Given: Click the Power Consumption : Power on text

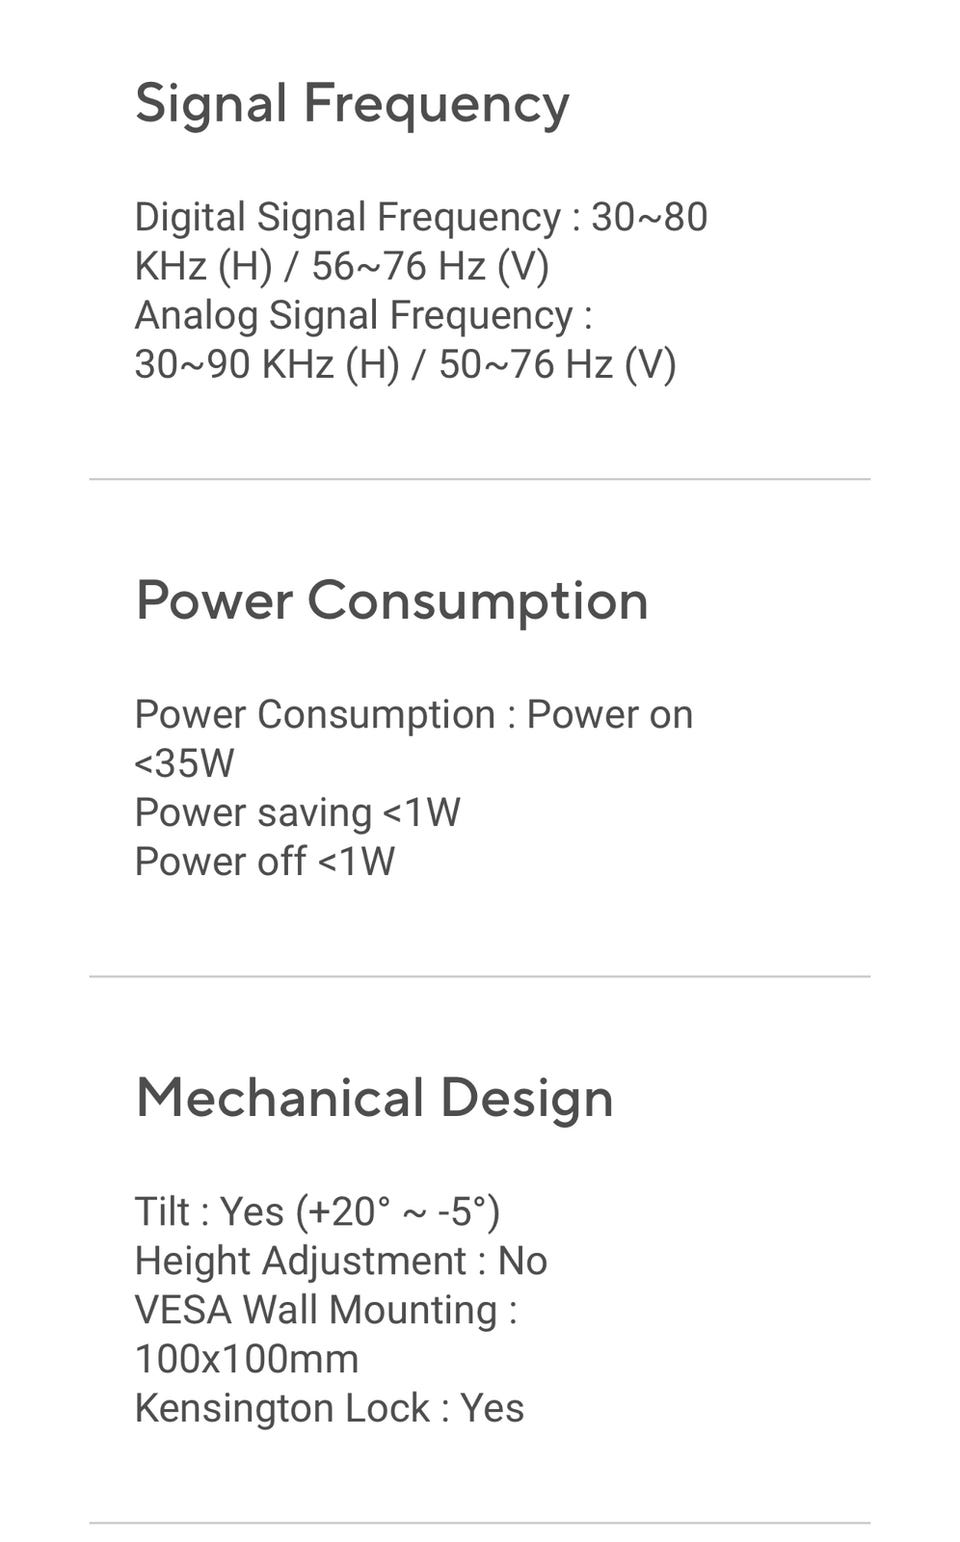Looking at the screenshot, I should 414,714.
